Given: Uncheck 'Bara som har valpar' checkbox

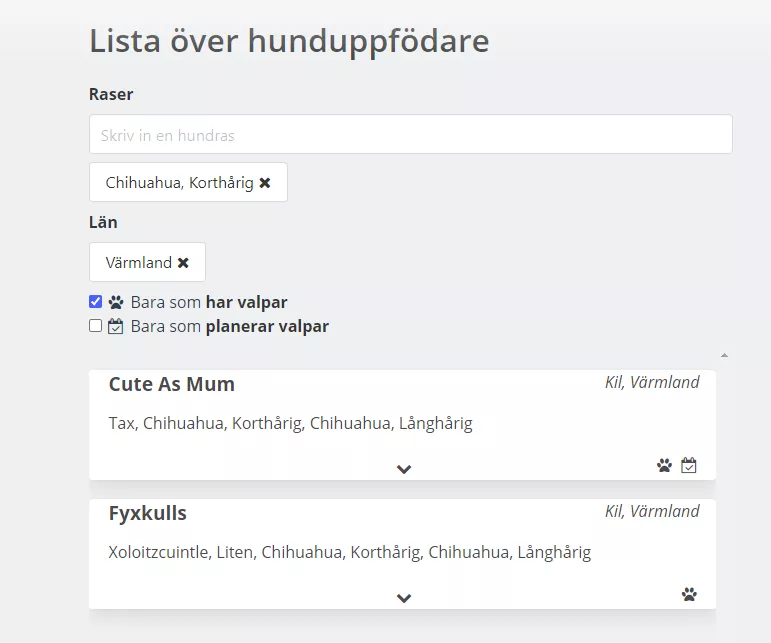Looking at the screenshot, I should click(x=95, y=301).
